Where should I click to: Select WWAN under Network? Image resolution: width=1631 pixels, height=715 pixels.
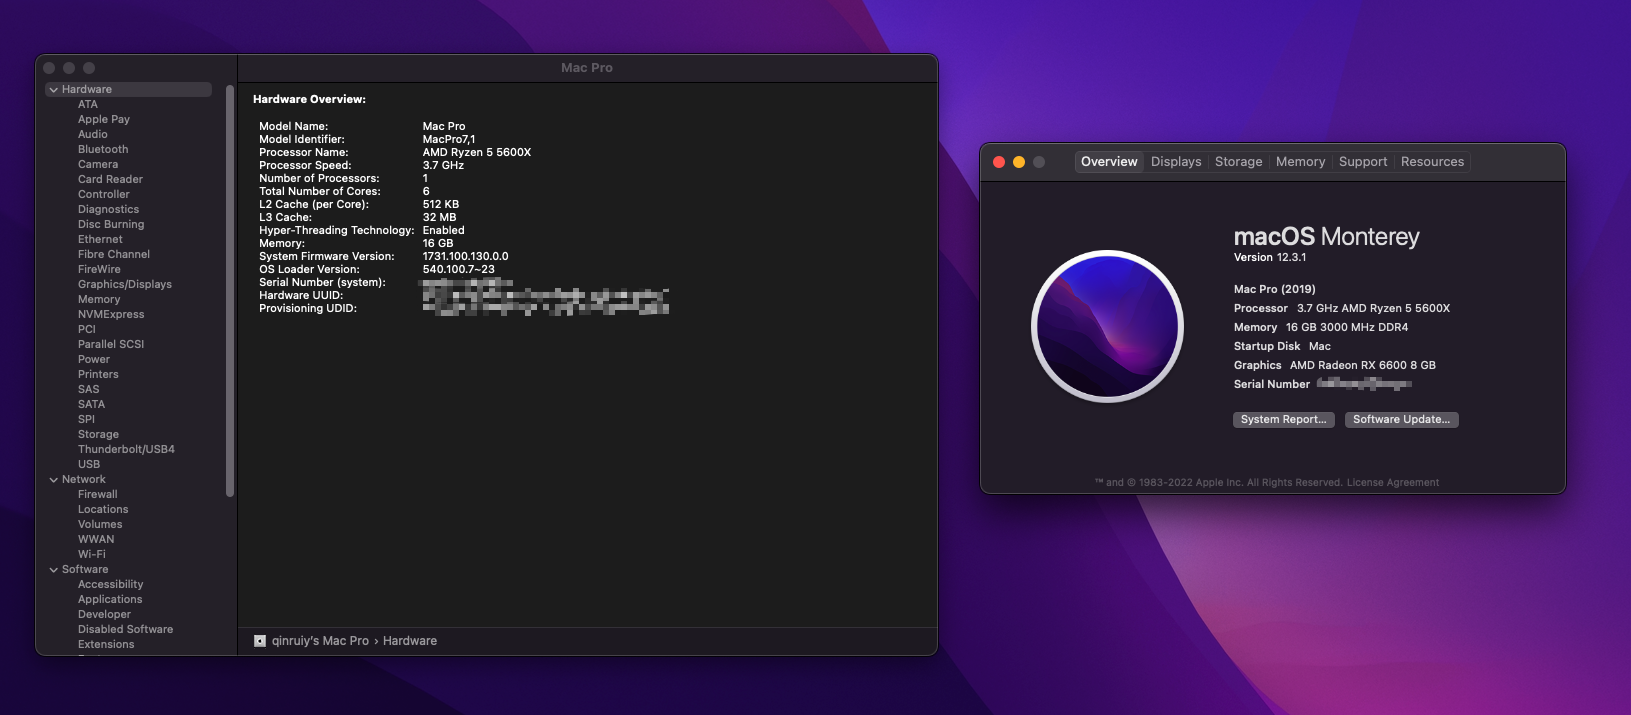tap(96, 540)
